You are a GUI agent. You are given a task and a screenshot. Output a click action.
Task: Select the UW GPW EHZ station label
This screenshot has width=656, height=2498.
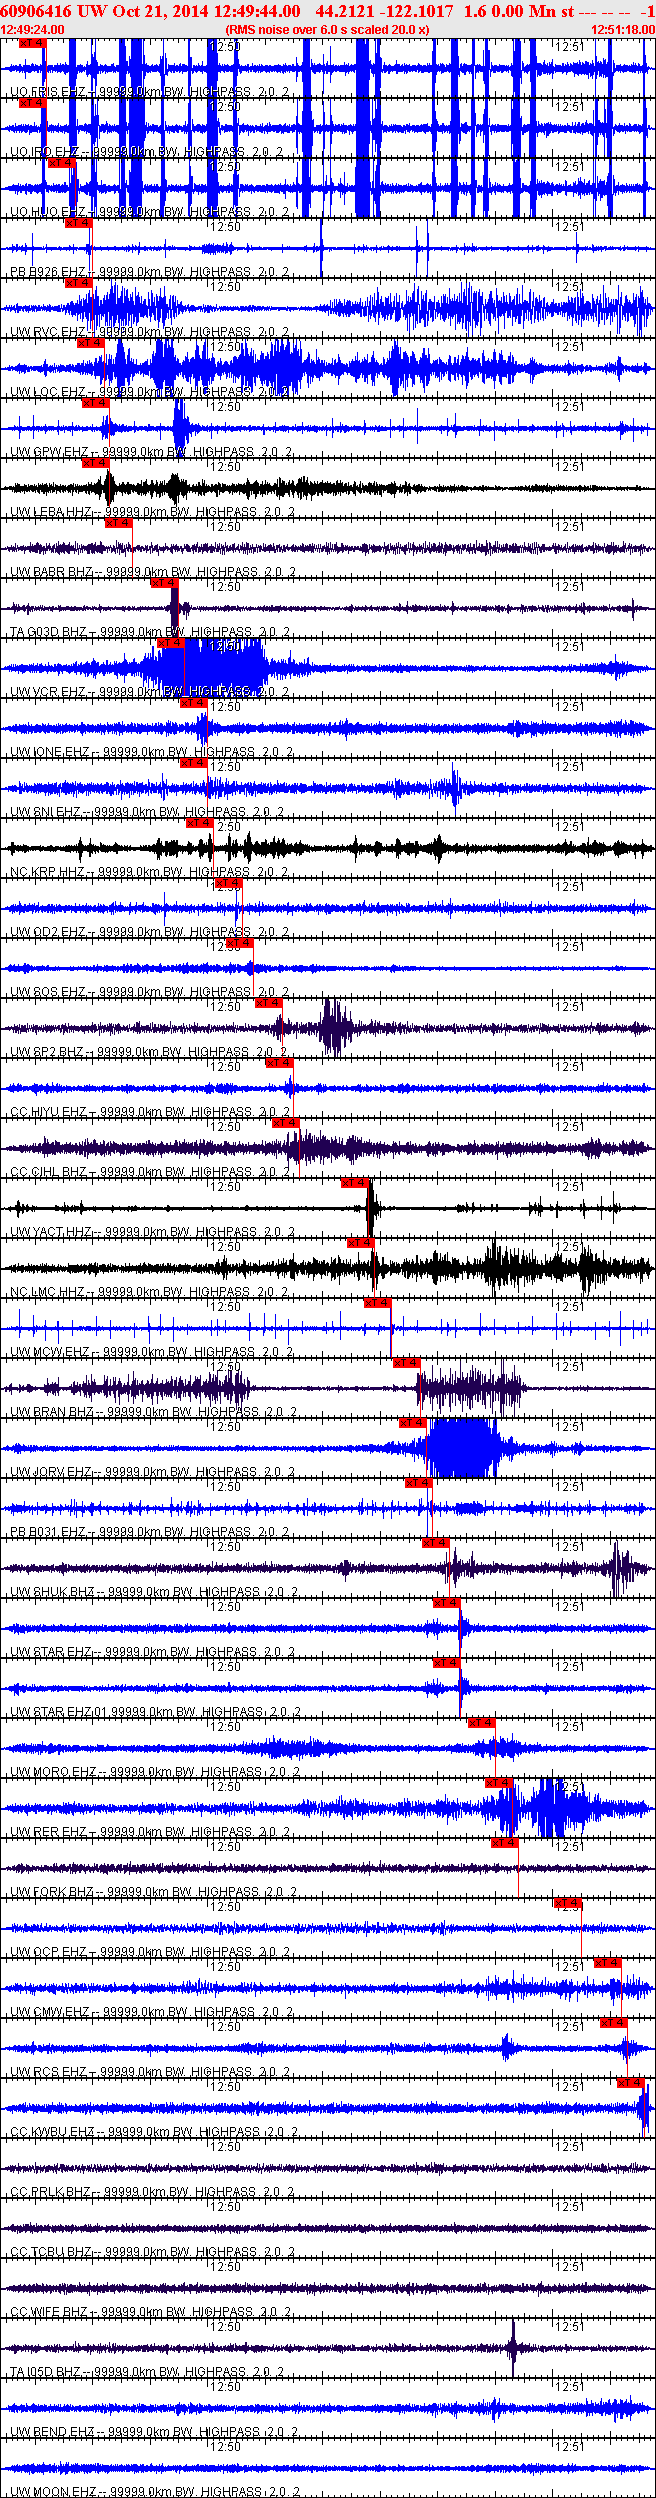(x=151, y=452)
